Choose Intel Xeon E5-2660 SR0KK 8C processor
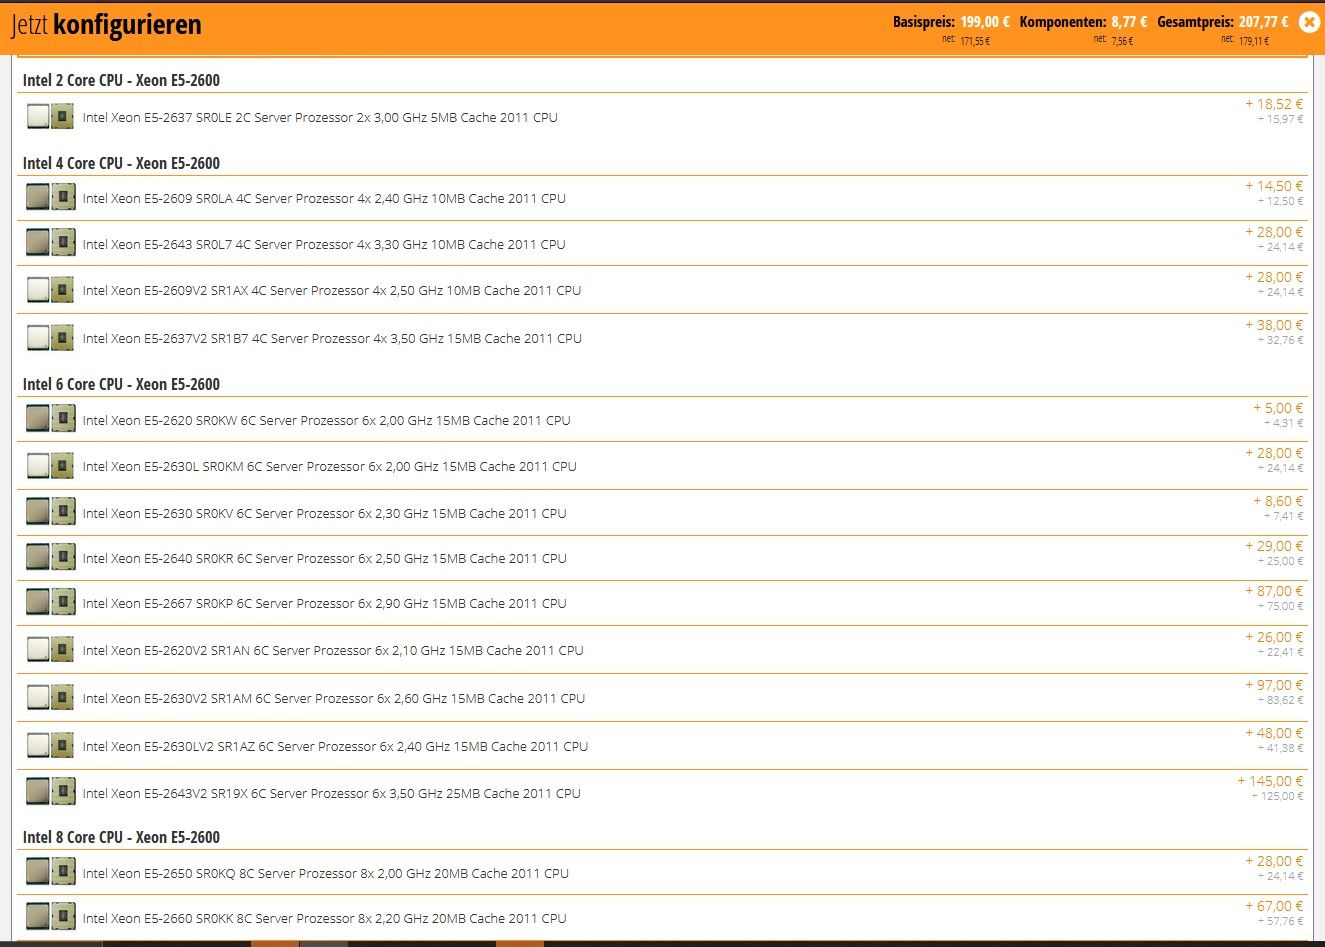Screen dimensions: 1325x947 tap(325, 918)
